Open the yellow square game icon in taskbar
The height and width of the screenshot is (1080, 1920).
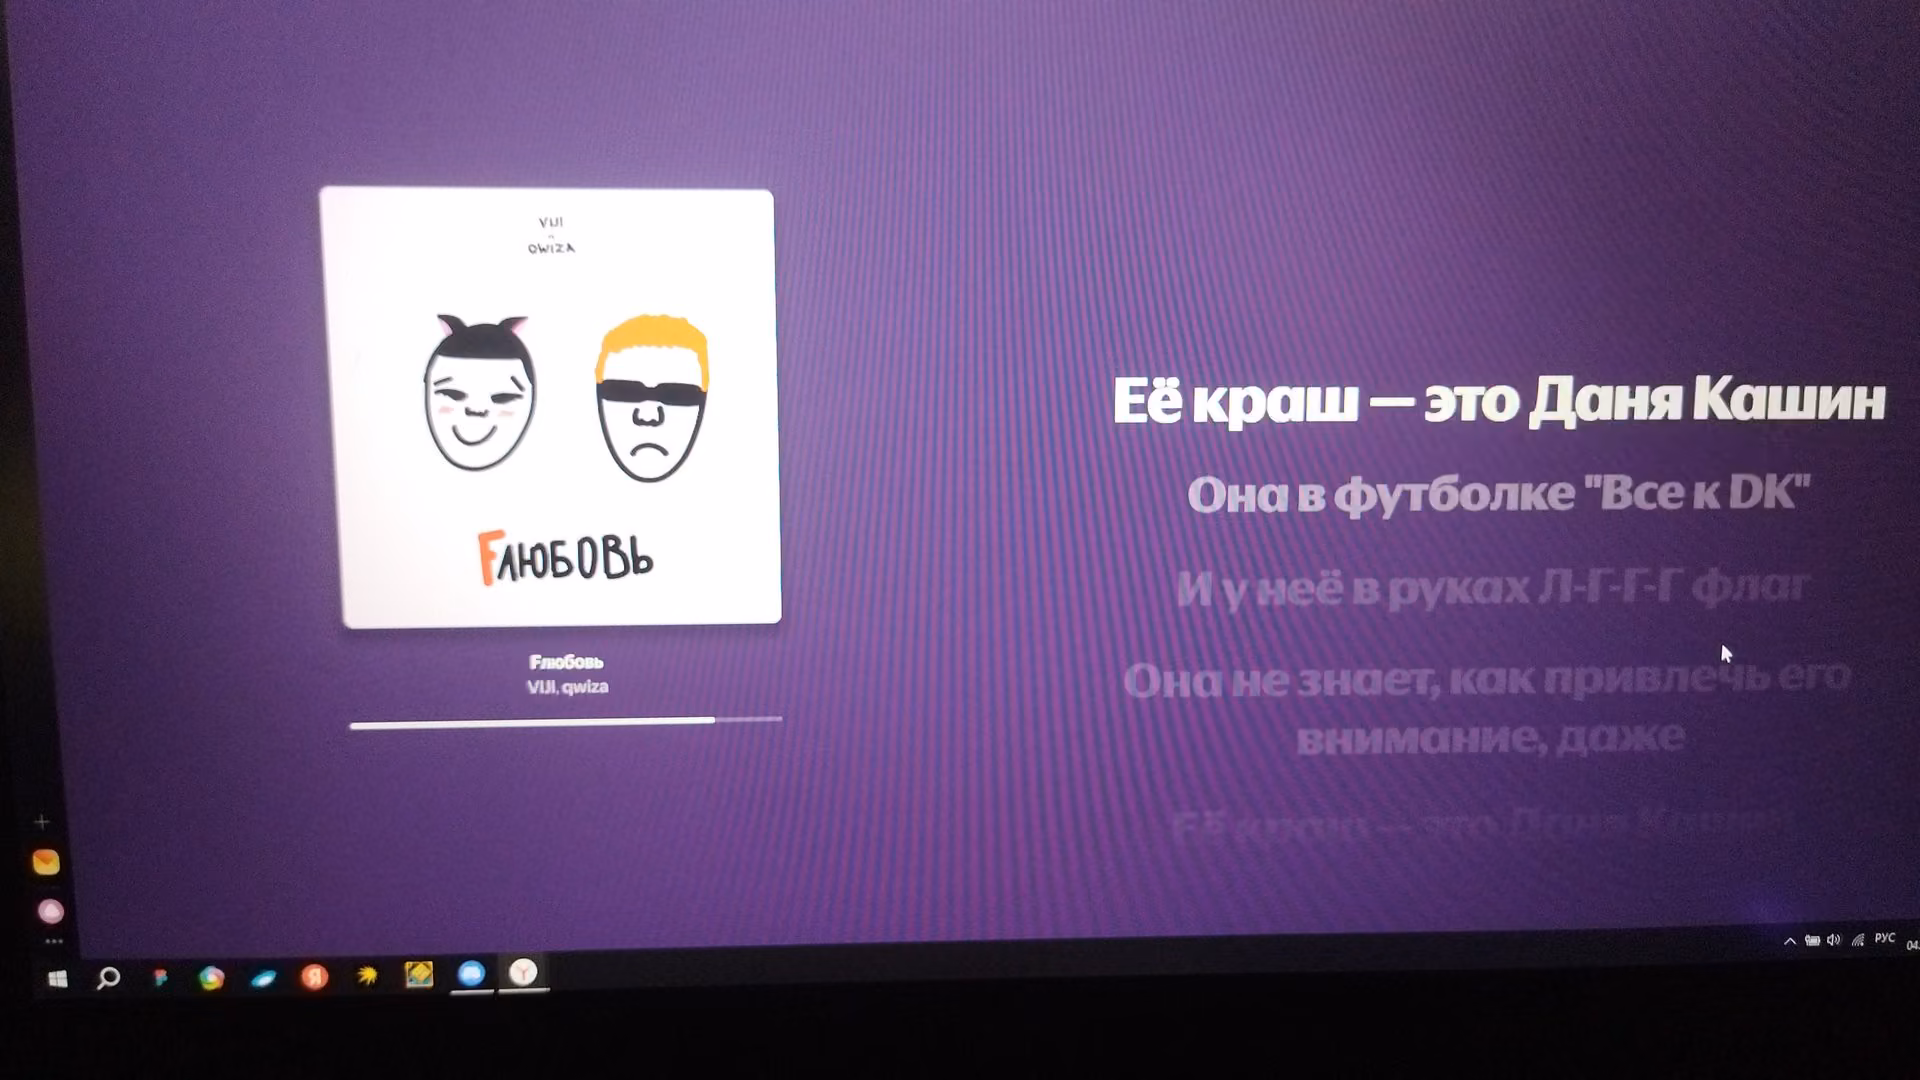coord(419,974)
